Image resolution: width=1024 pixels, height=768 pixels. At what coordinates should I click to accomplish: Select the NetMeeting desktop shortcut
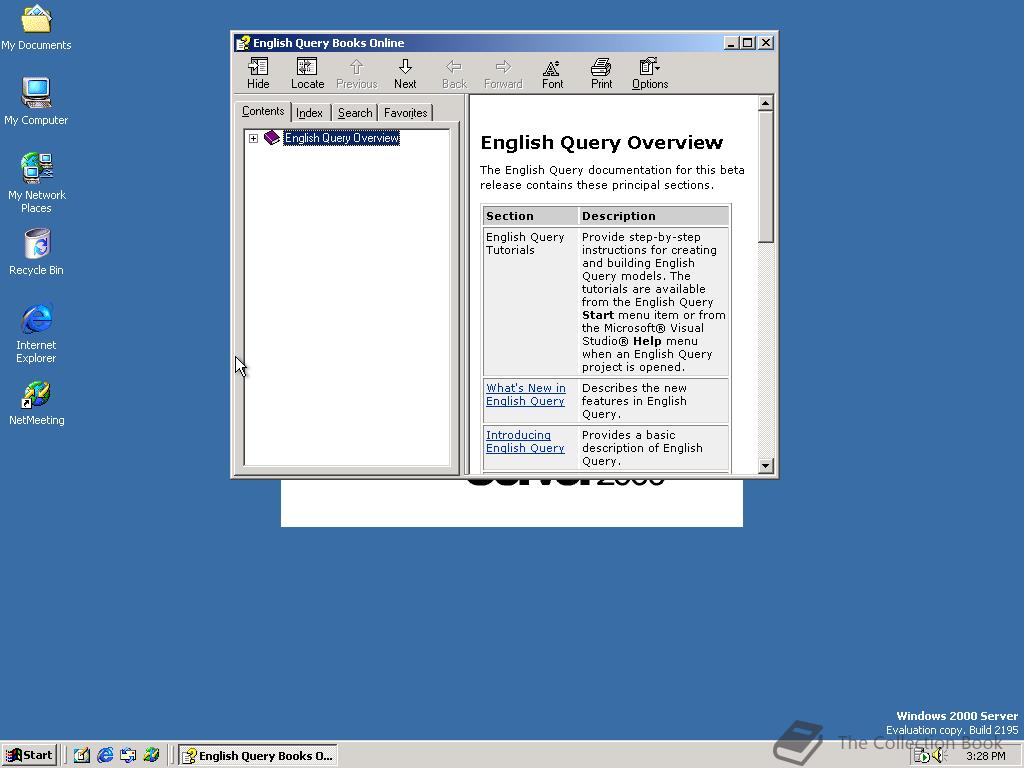pos(37,404)
